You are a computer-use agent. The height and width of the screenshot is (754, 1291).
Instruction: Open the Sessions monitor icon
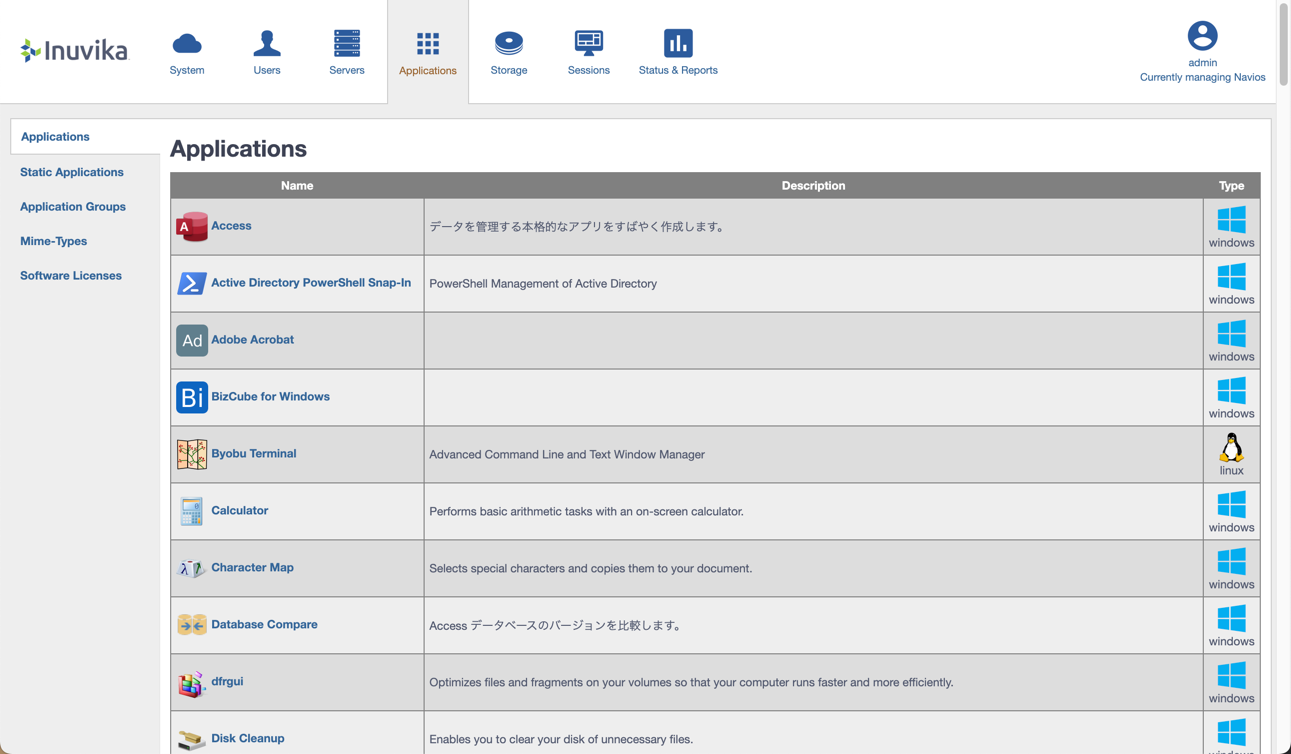coord(589,43)
